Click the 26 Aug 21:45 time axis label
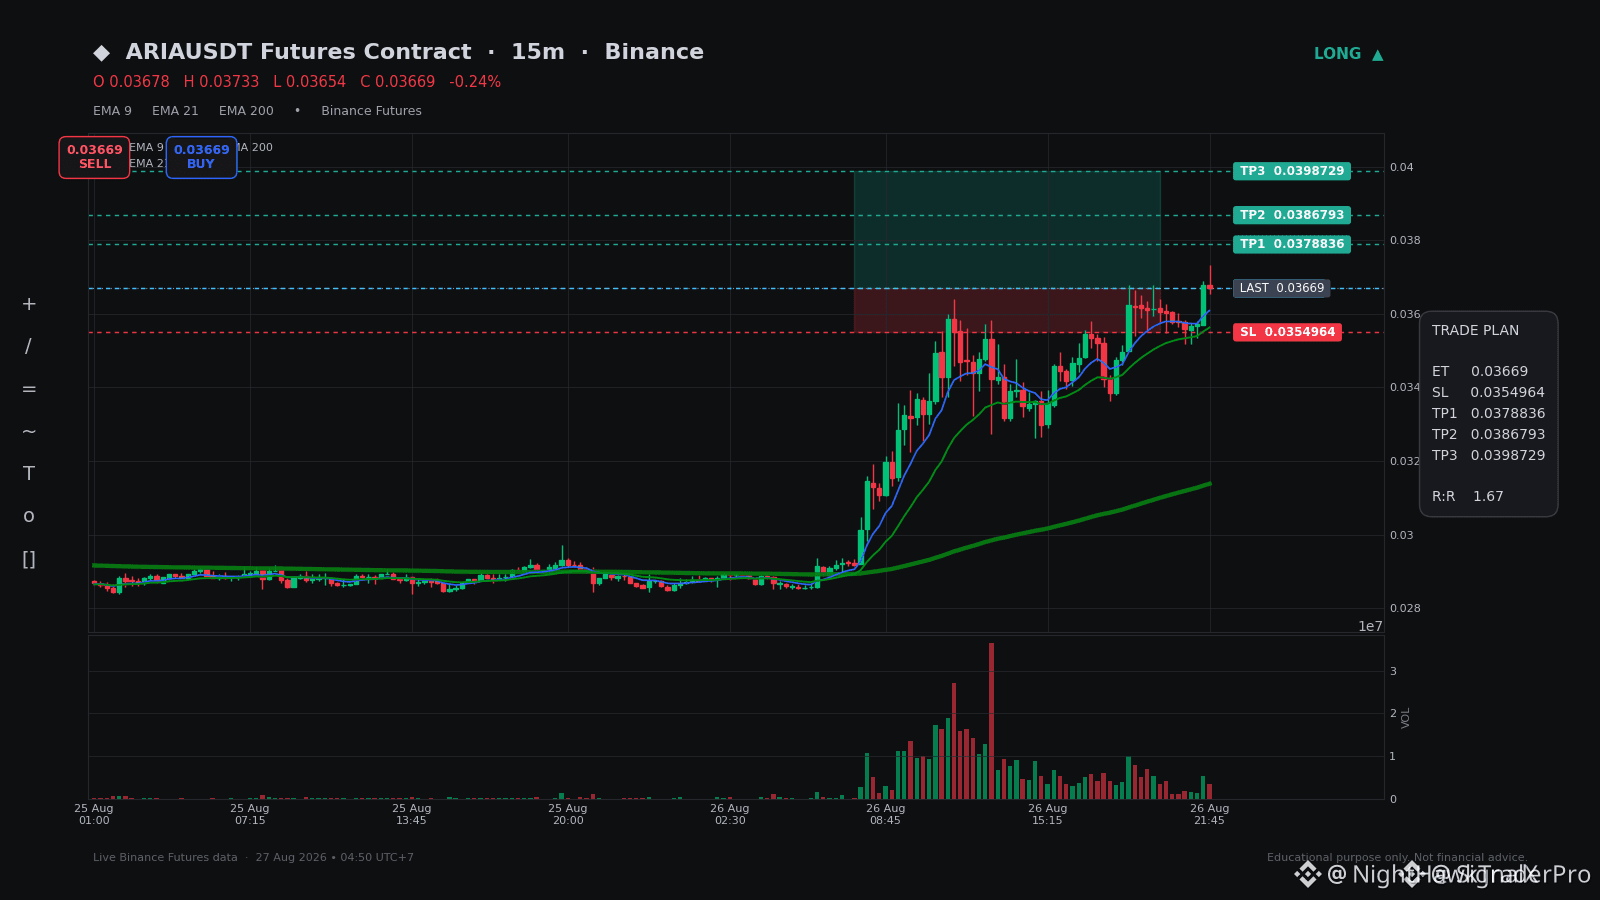1600x900 pixels. (1210, 815)
